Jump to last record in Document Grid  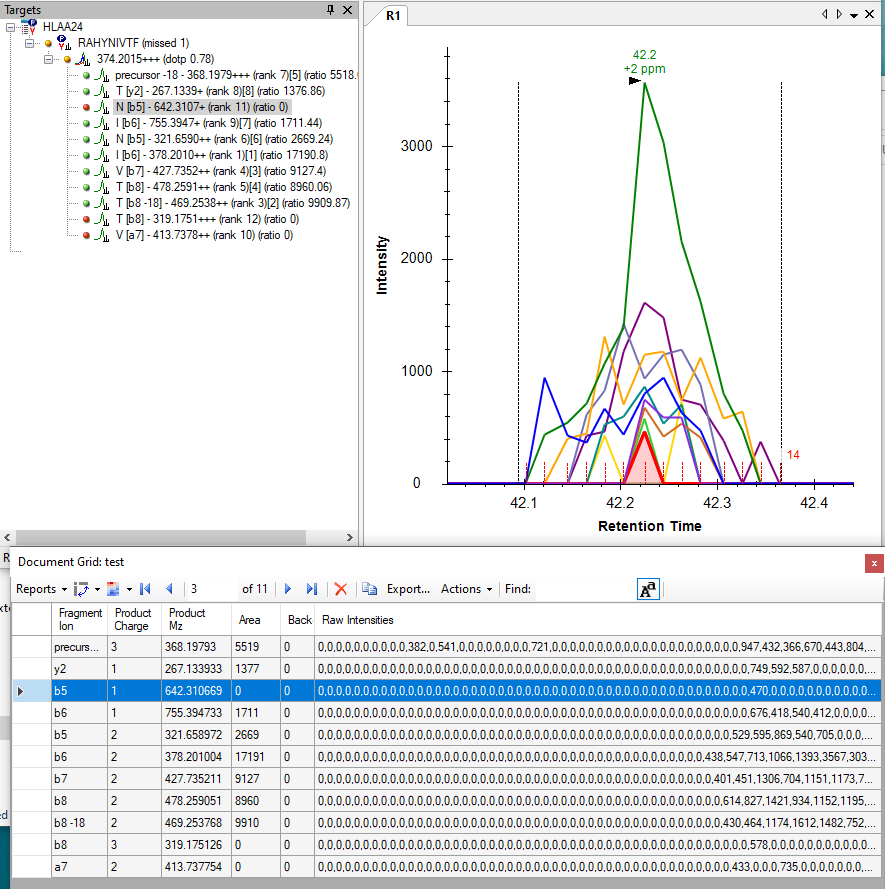click(x=312, y=589)
